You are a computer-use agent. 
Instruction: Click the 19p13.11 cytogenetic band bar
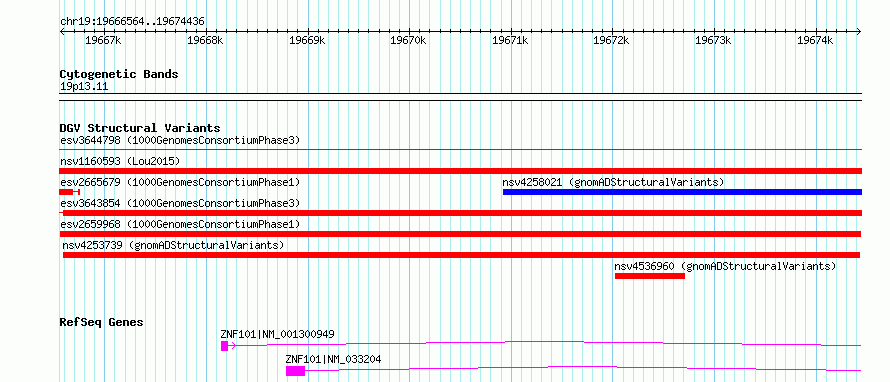click(460, 97)
